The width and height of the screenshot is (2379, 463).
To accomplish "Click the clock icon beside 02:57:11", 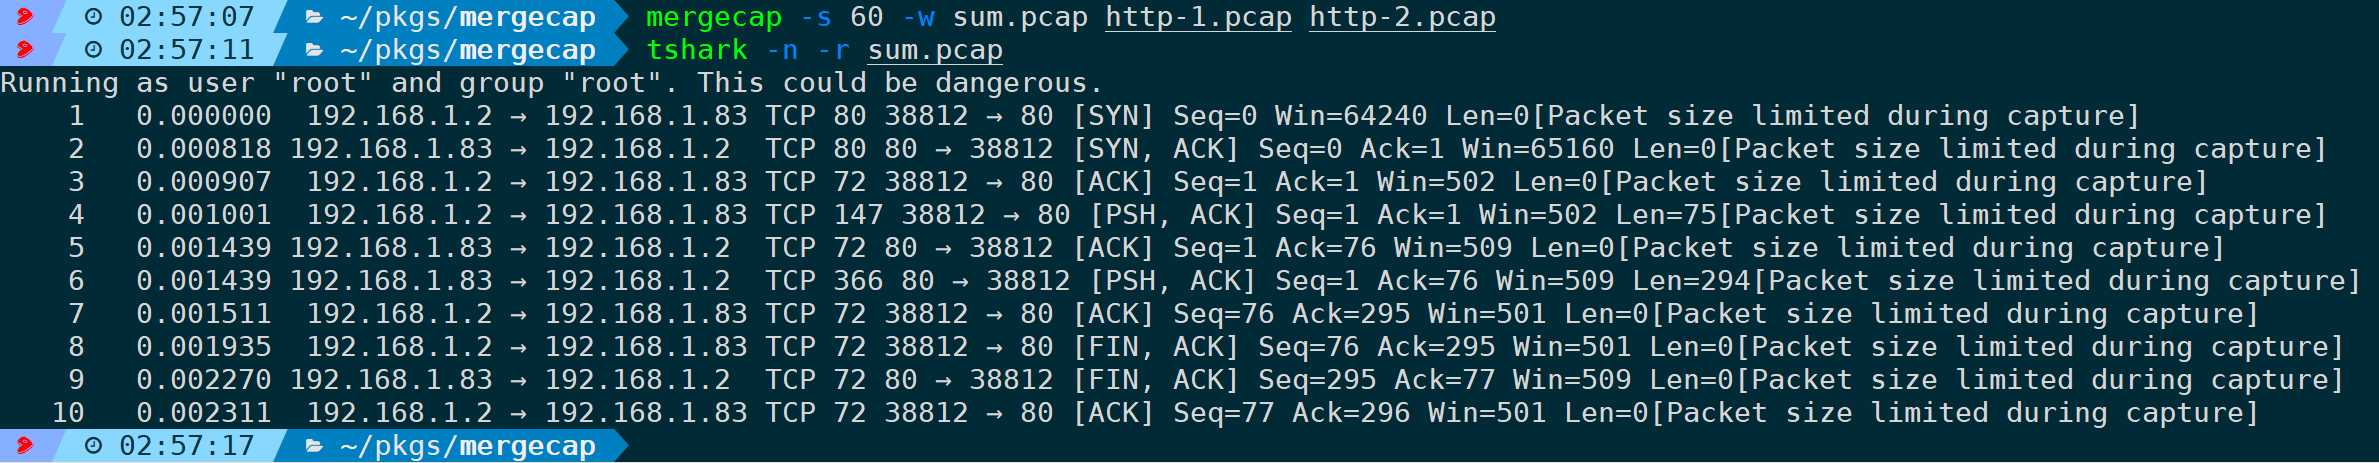I will point(93,50).
